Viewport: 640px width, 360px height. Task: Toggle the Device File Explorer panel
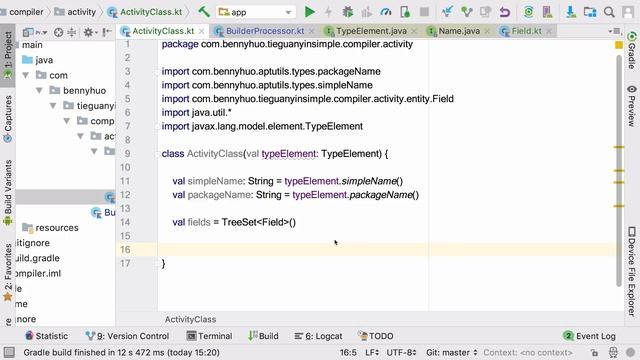[x=631, y=271]
